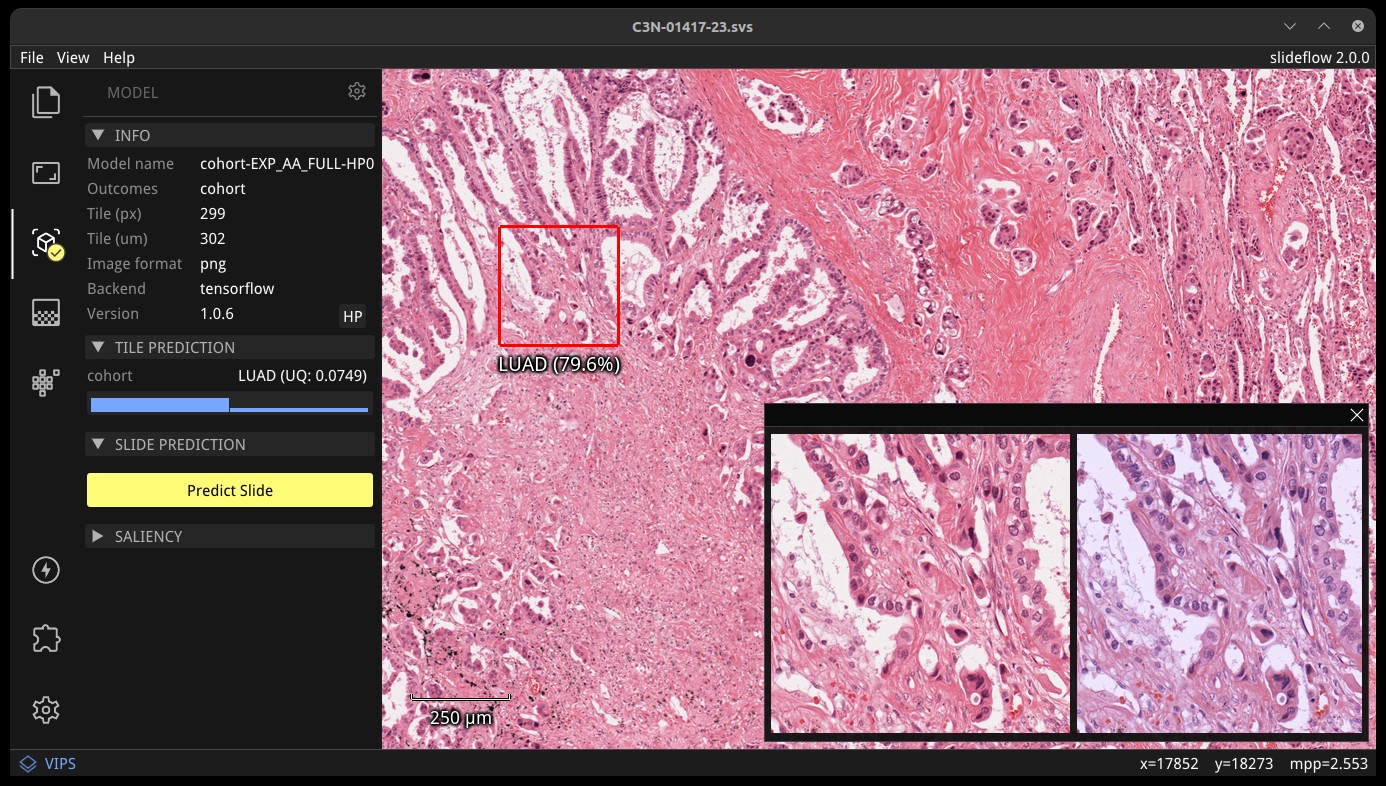Screen dimensions: 1386x786
Task: Click the mpp=2.553 status readout
Action: [1329, 764]
